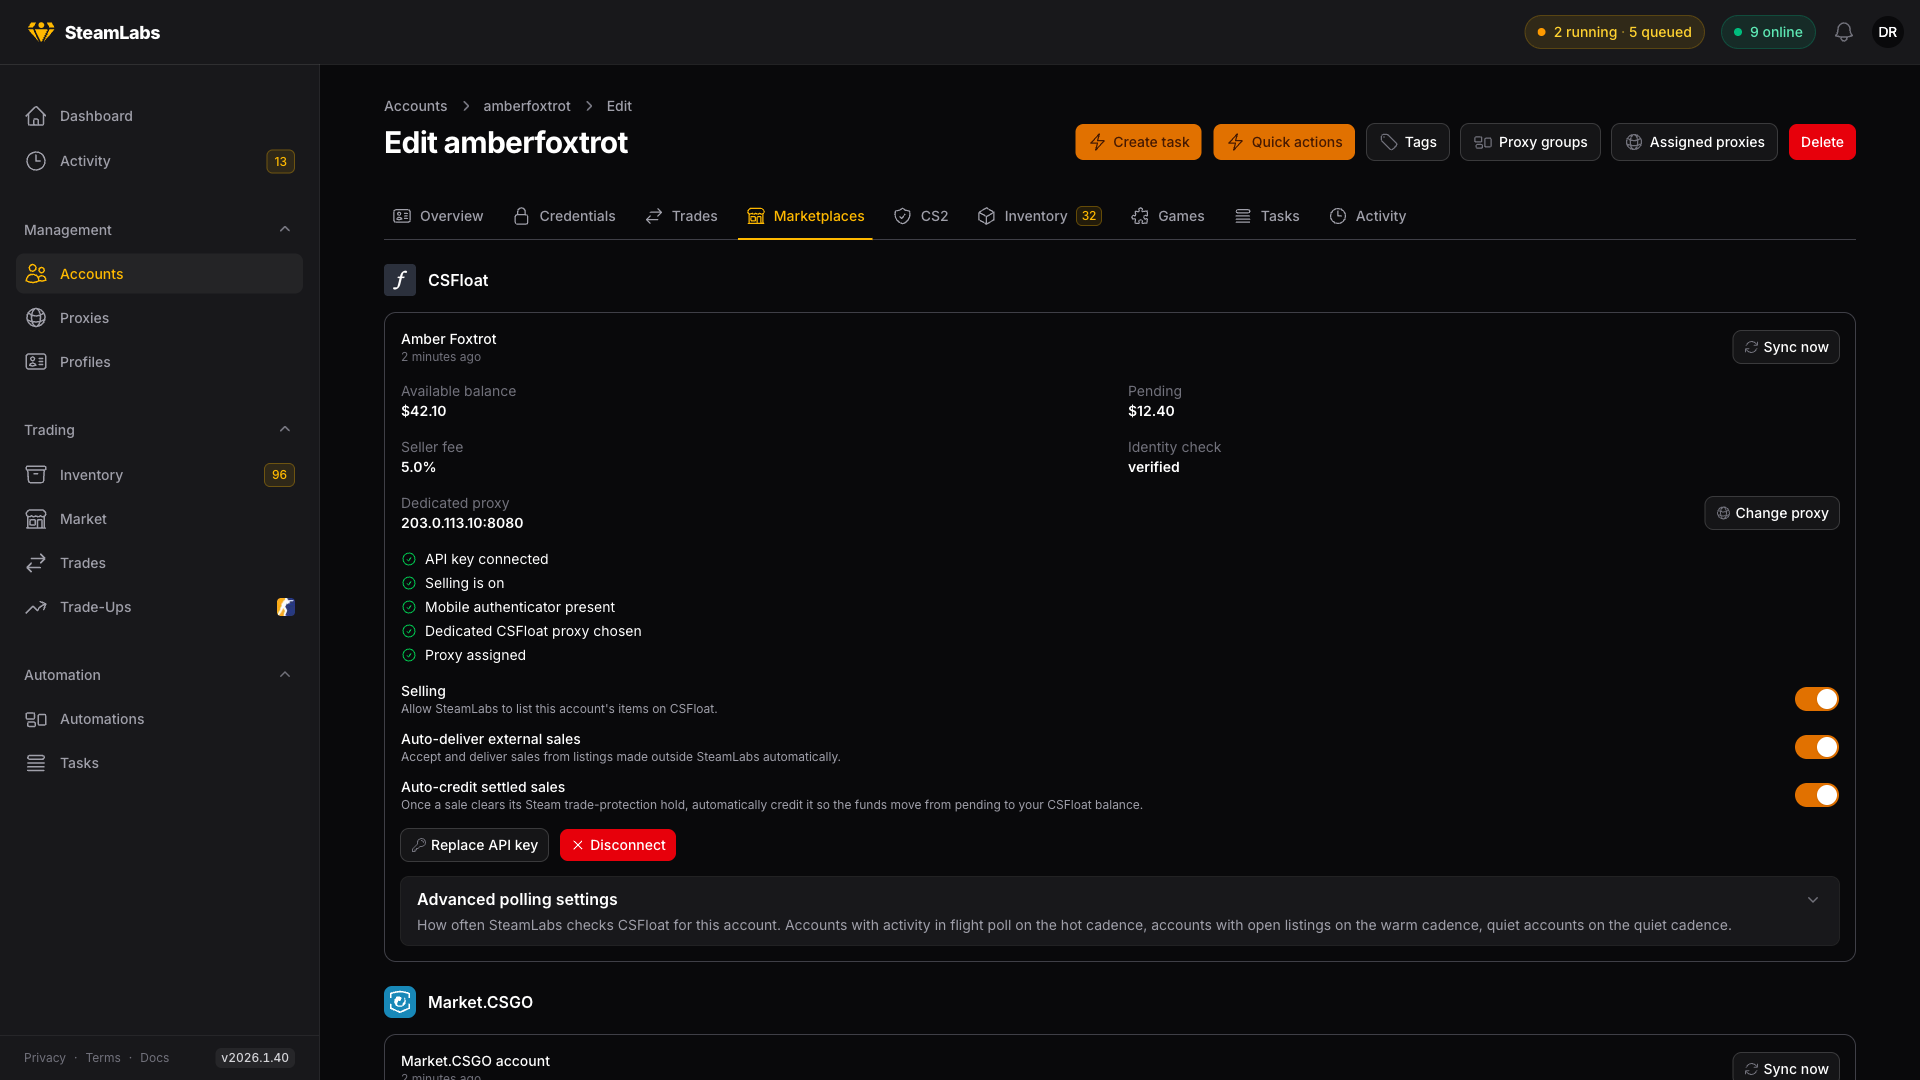Click the v2026.1.40 version label
Viewport: 1920px width, 1080px height.
(255, 1058)
